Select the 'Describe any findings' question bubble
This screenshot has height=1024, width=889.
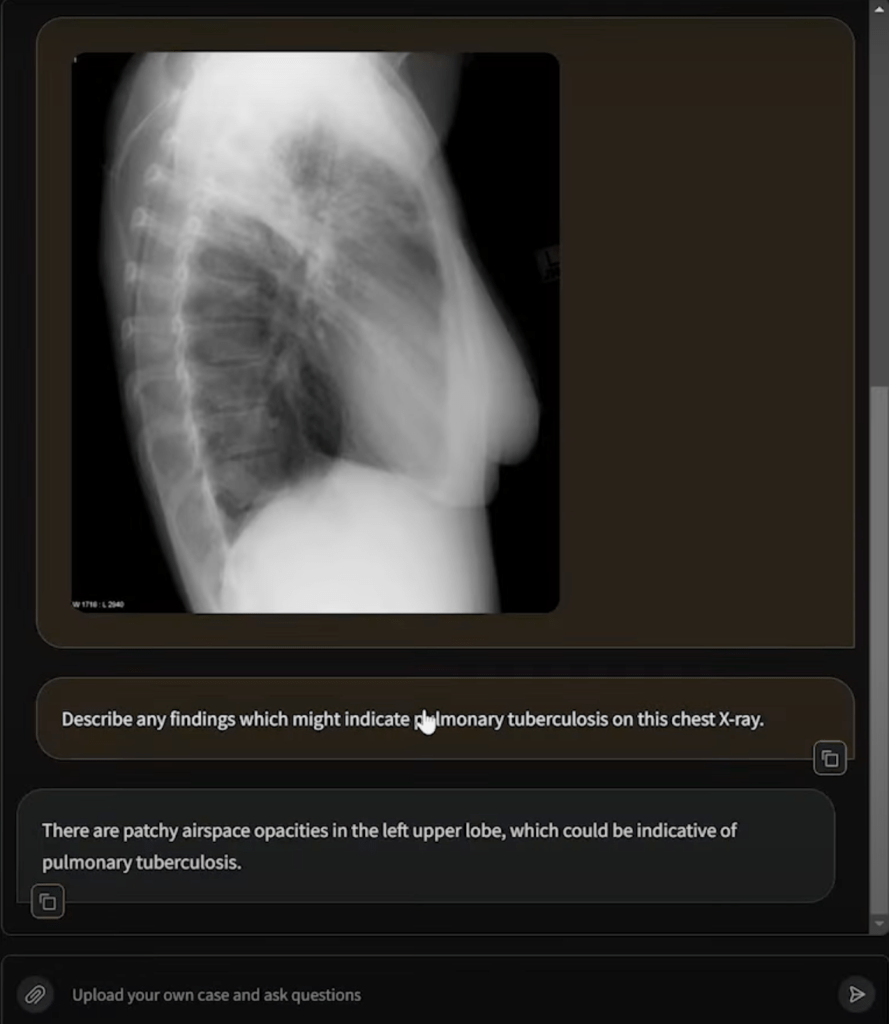point(445,718)
